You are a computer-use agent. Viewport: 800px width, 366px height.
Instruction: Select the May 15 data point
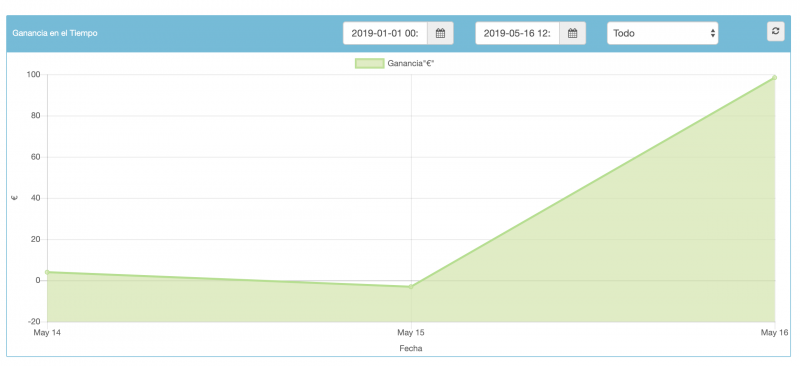coord(411,286)
